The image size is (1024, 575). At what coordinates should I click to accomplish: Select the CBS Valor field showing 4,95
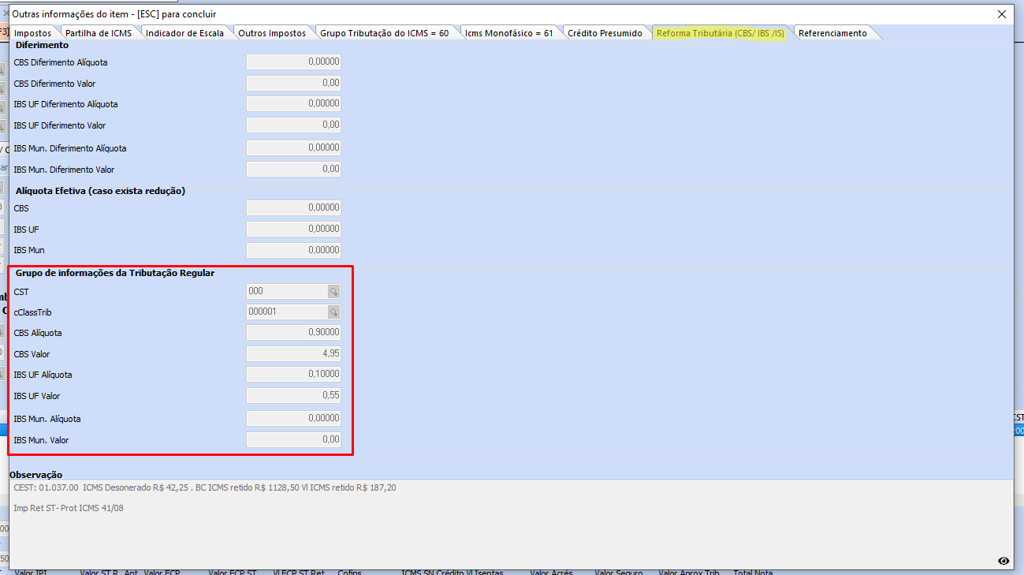tap(293, 354)
